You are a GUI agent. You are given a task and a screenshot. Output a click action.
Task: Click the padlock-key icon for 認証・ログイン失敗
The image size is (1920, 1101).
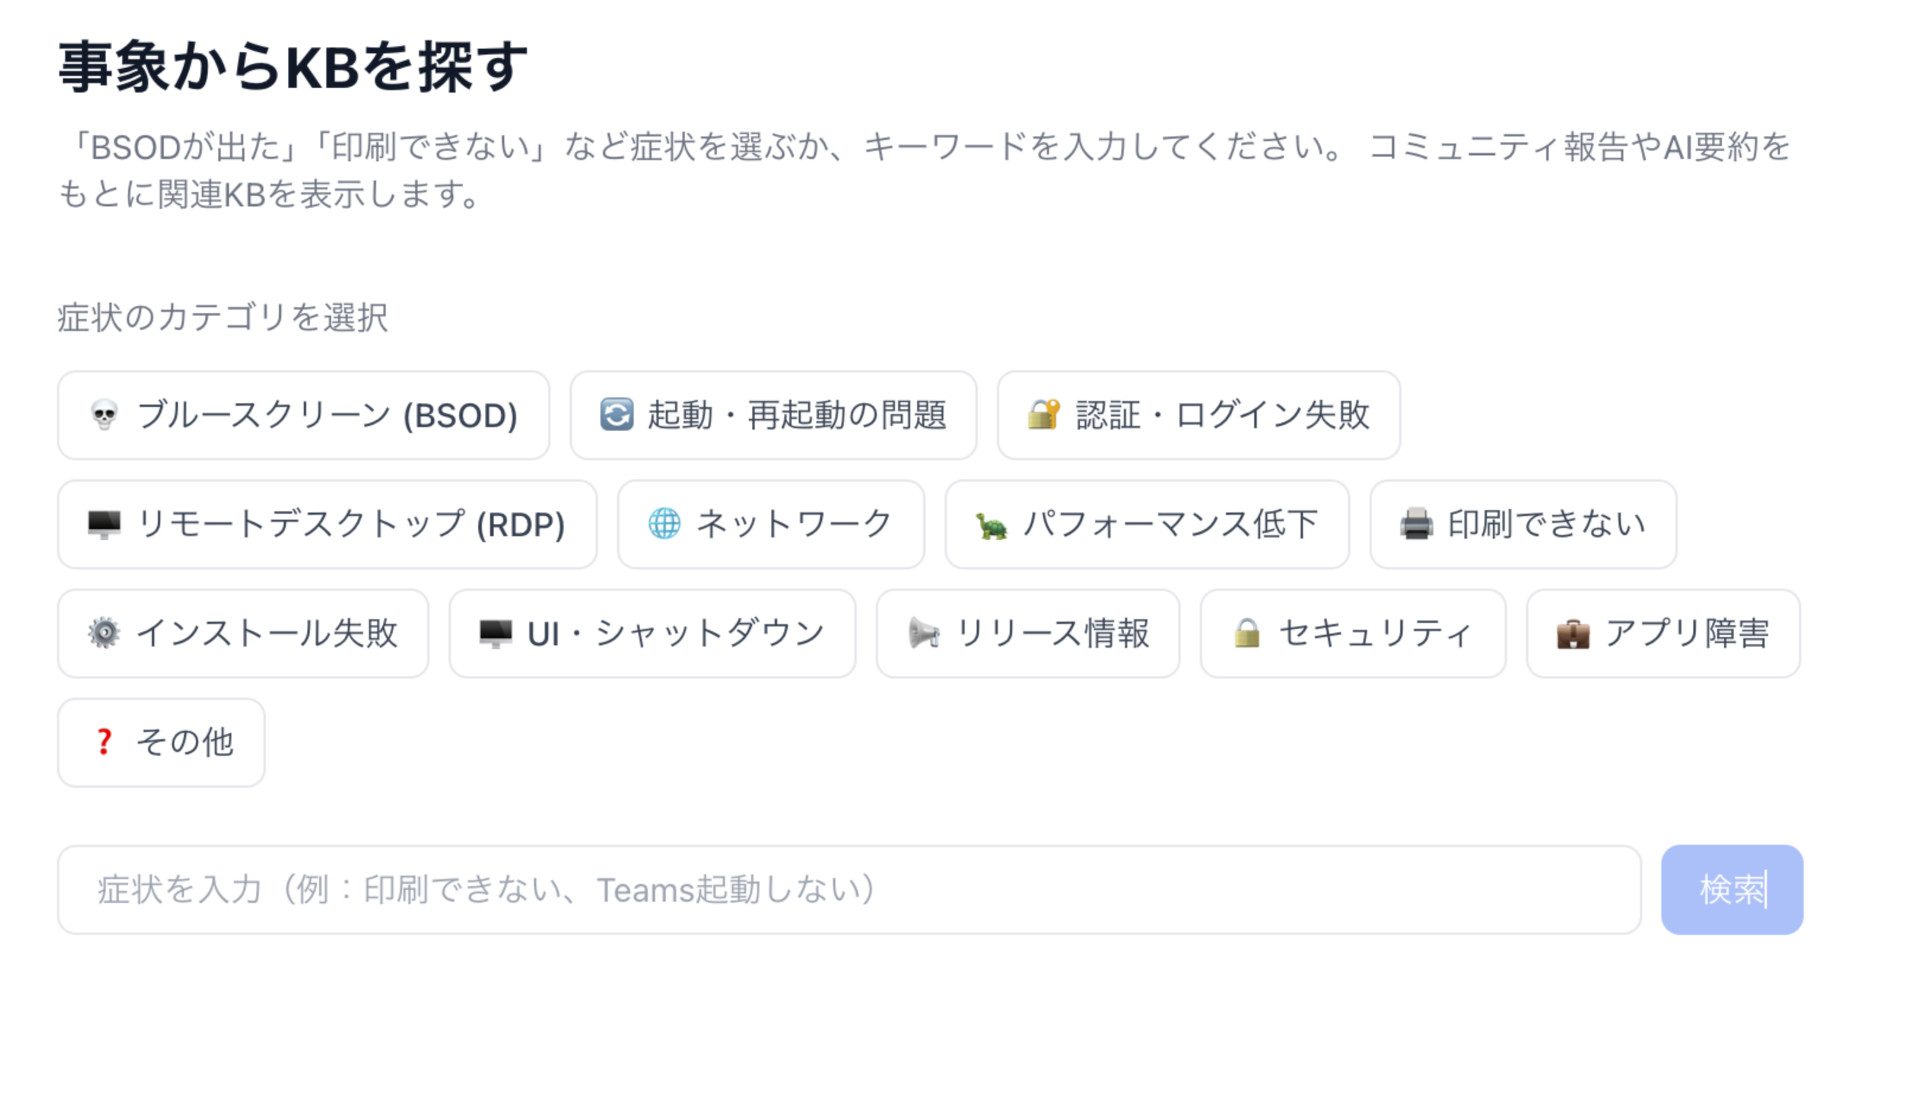(x=1044, y=414)
